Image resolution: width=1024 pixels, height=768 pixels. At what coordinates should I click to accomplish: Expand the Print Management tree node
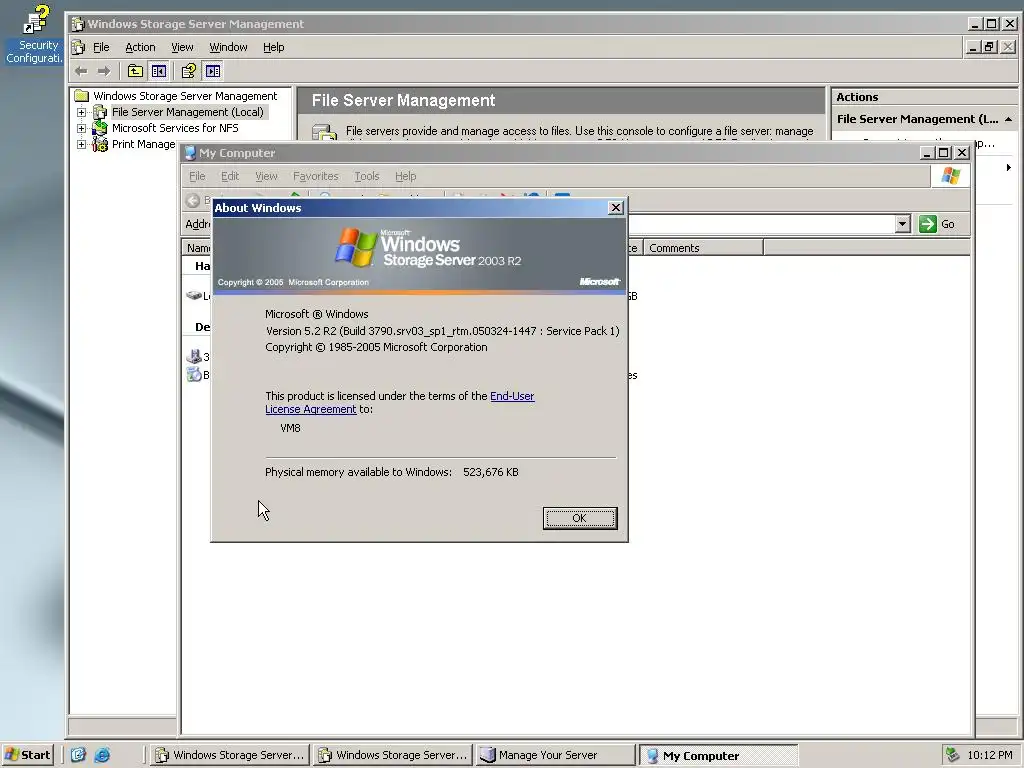click(82, 144)
